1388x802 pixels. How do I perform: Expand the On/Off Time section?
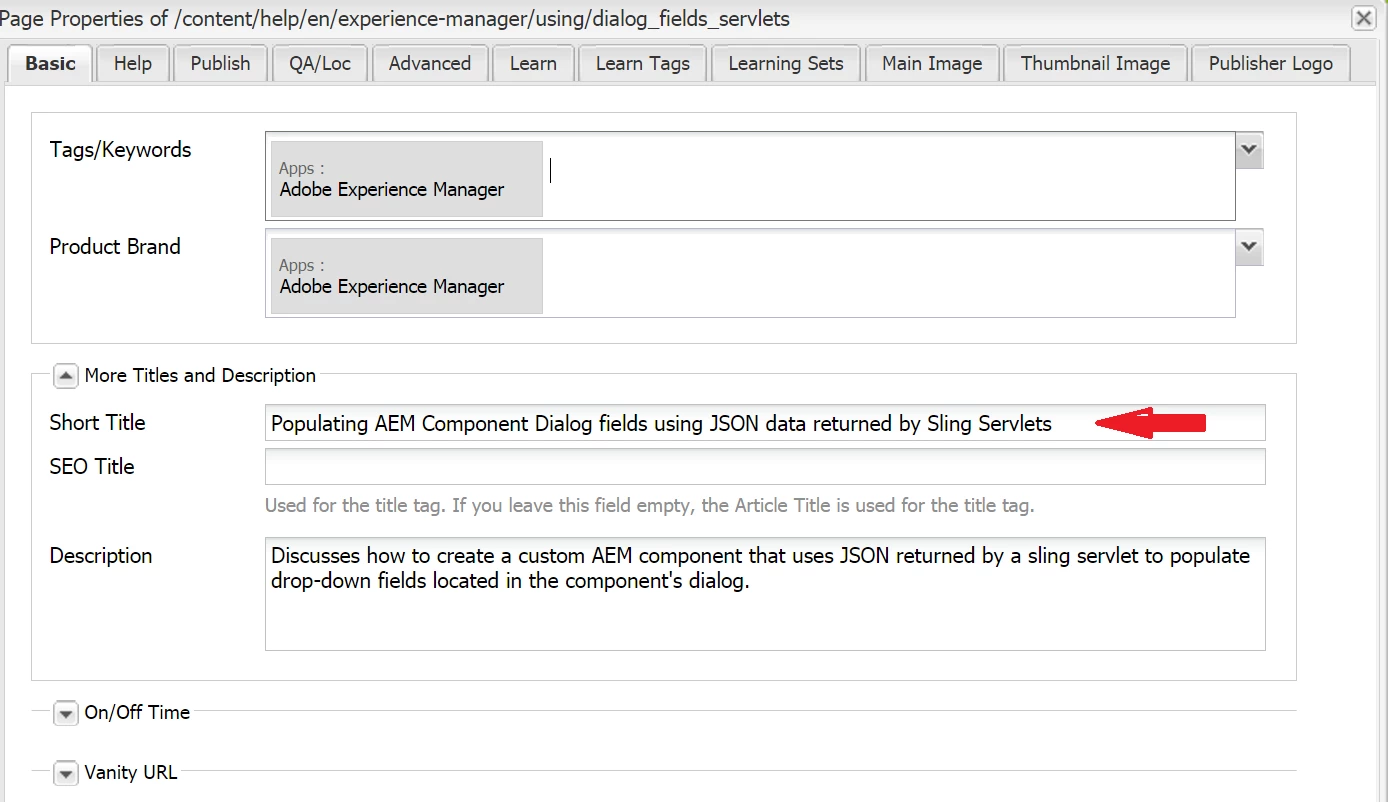point(65,713)
